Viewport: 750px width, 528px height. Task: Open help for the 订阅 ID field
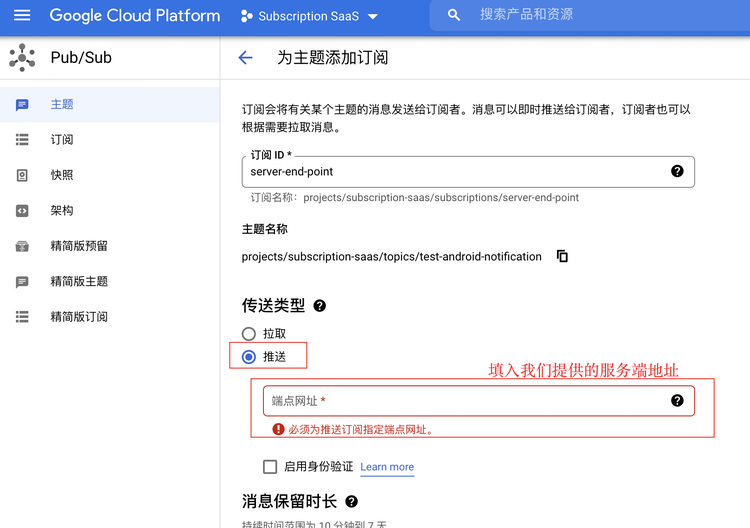[677, 171]
